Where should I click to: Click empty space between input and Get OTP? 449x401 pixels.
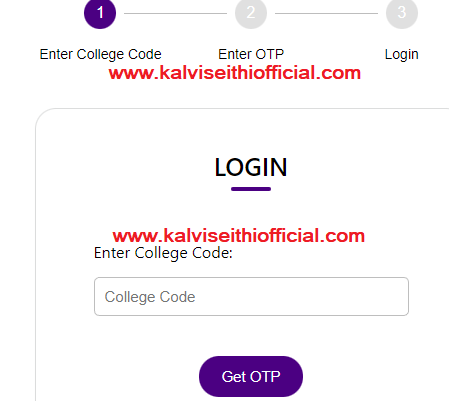pos(251,336)
